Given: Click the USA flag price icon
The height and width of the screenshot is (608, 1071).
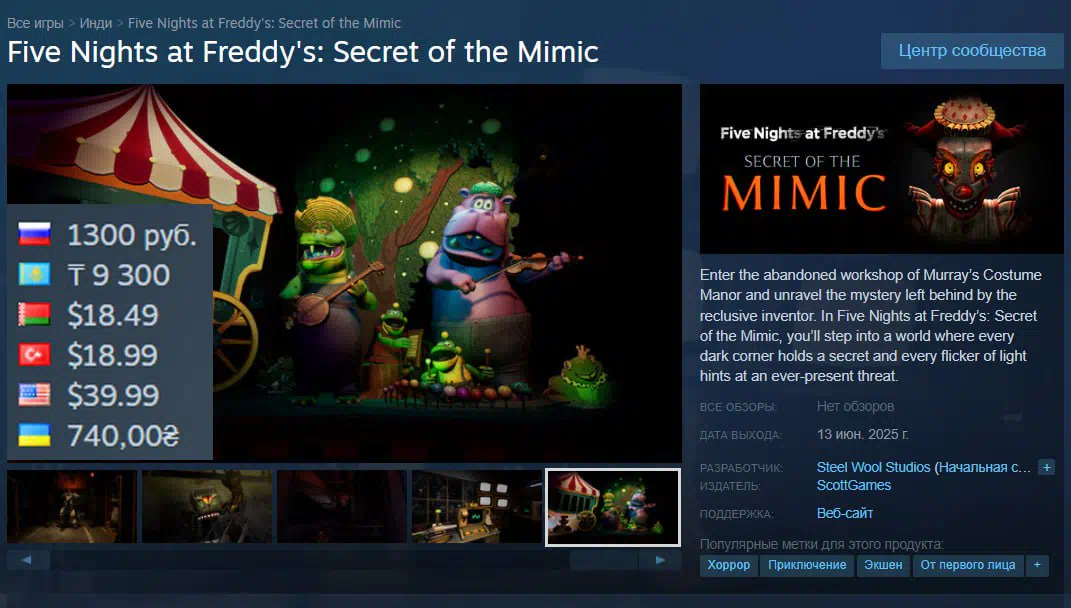Looking at the screenshot, I should coord(34,395).
